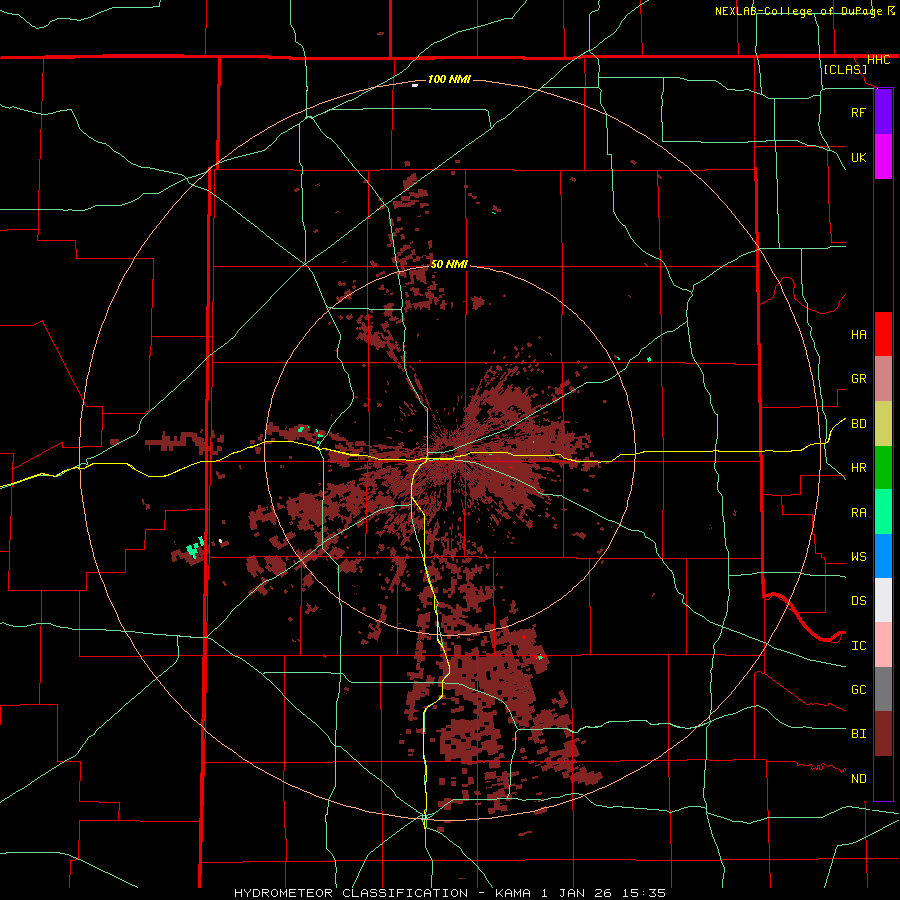Click the brown BI legend swatch
This screenshot has height=900, width=900.
(x=883, y=734)
